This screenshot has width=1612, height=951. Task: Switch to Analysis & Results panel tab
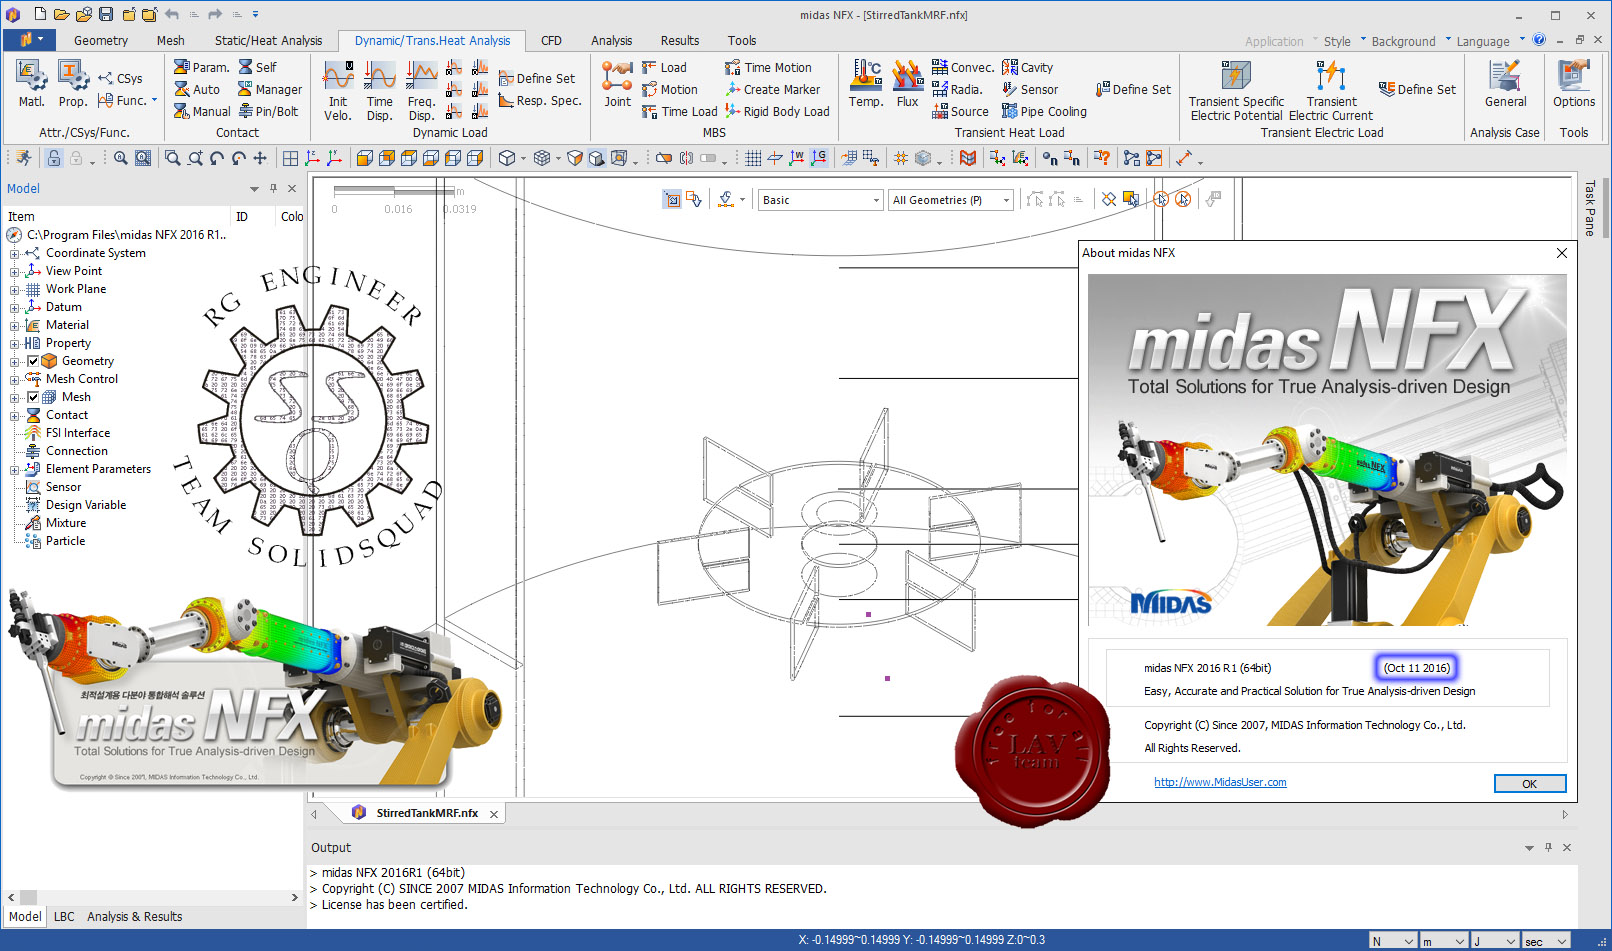pos(135,916)
